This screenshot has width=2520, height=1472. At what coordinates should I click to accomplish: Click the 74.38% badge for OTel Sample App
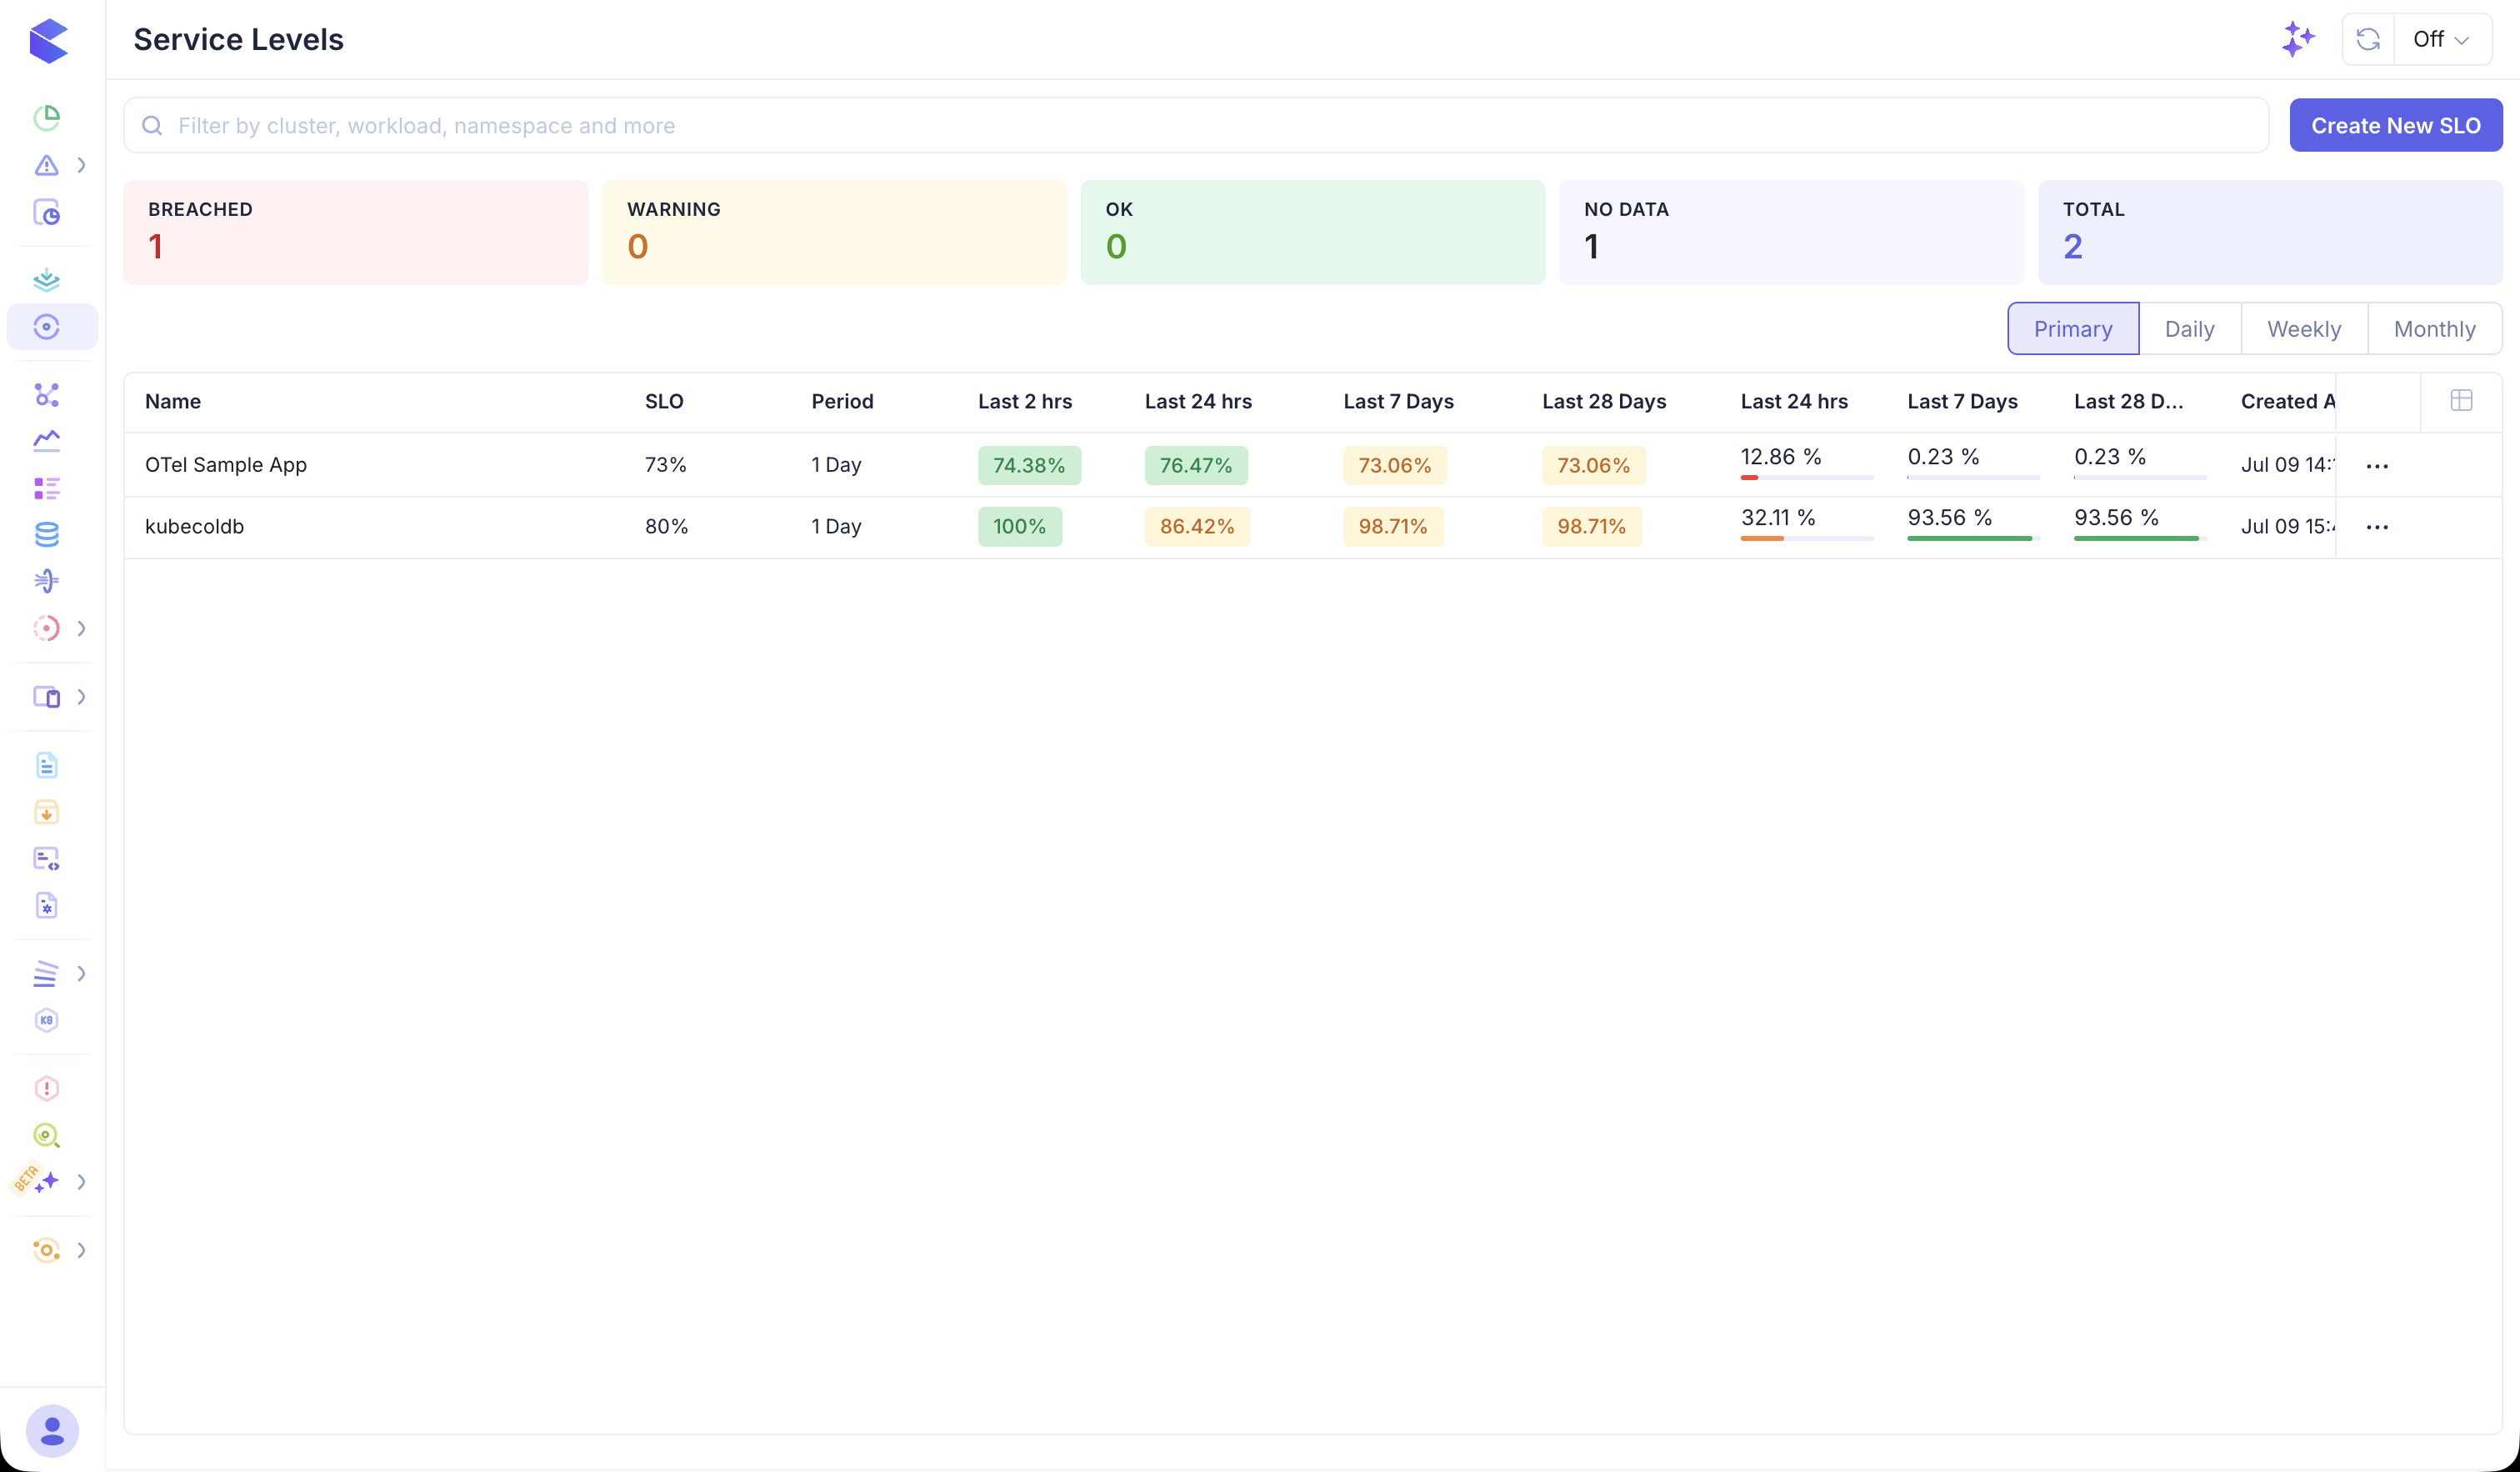pos(1029,466)
